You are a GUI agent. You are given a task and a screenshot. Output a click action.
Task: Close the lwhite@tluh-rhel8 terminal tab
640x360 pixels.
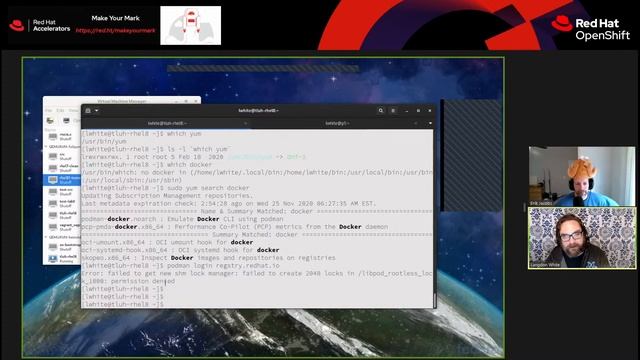(x=245, y=123)
